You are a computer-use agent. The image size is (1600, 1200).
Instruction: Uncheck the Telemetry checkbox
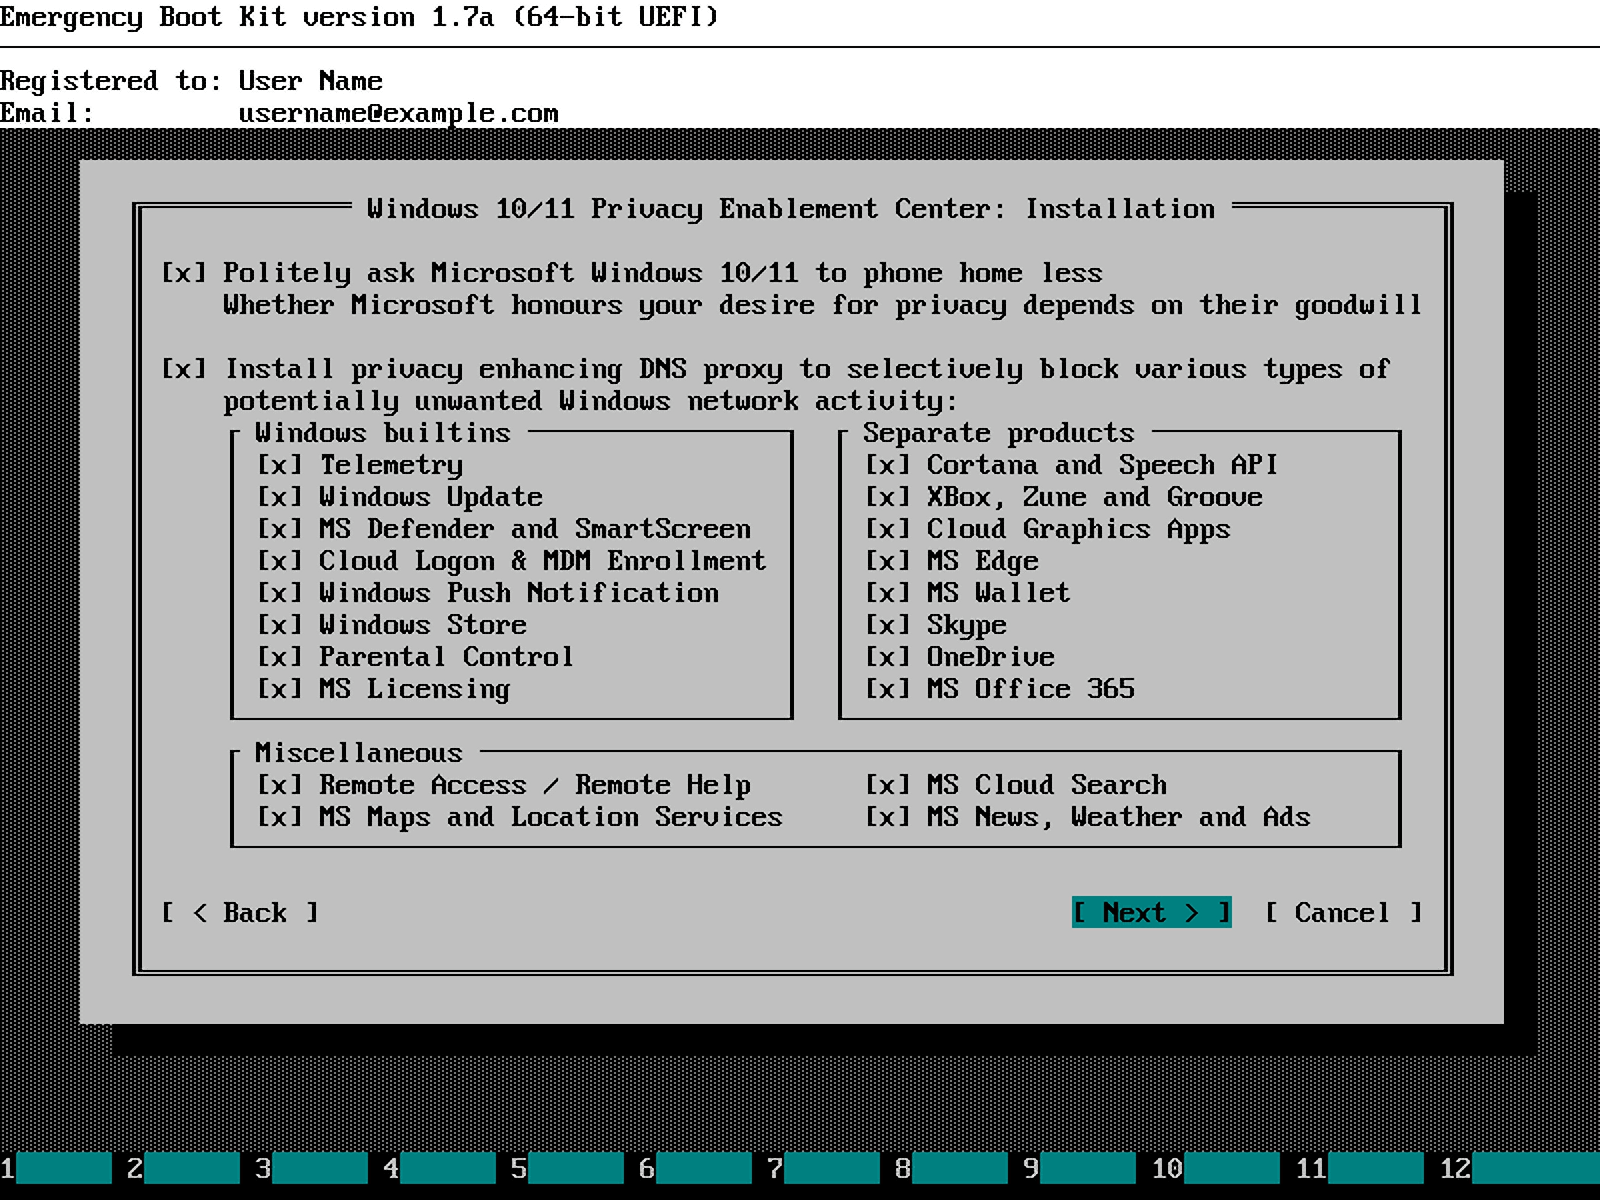[280, 465]
